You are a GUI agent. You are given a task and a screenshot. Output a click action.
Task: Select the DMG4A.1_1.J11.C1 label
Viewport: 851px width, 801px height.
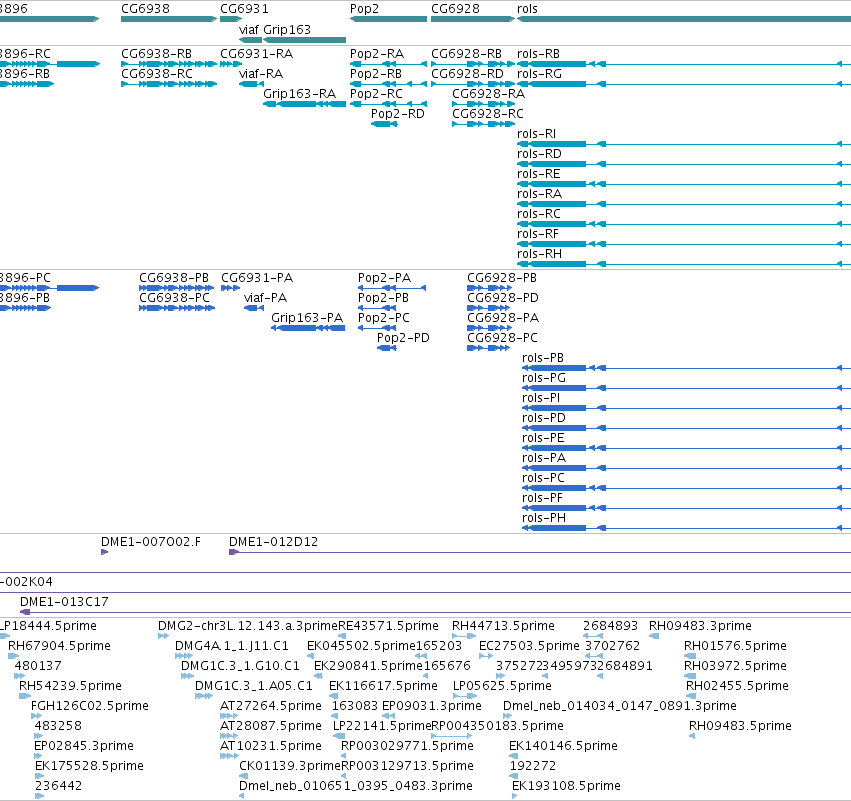tap(232, 646)
